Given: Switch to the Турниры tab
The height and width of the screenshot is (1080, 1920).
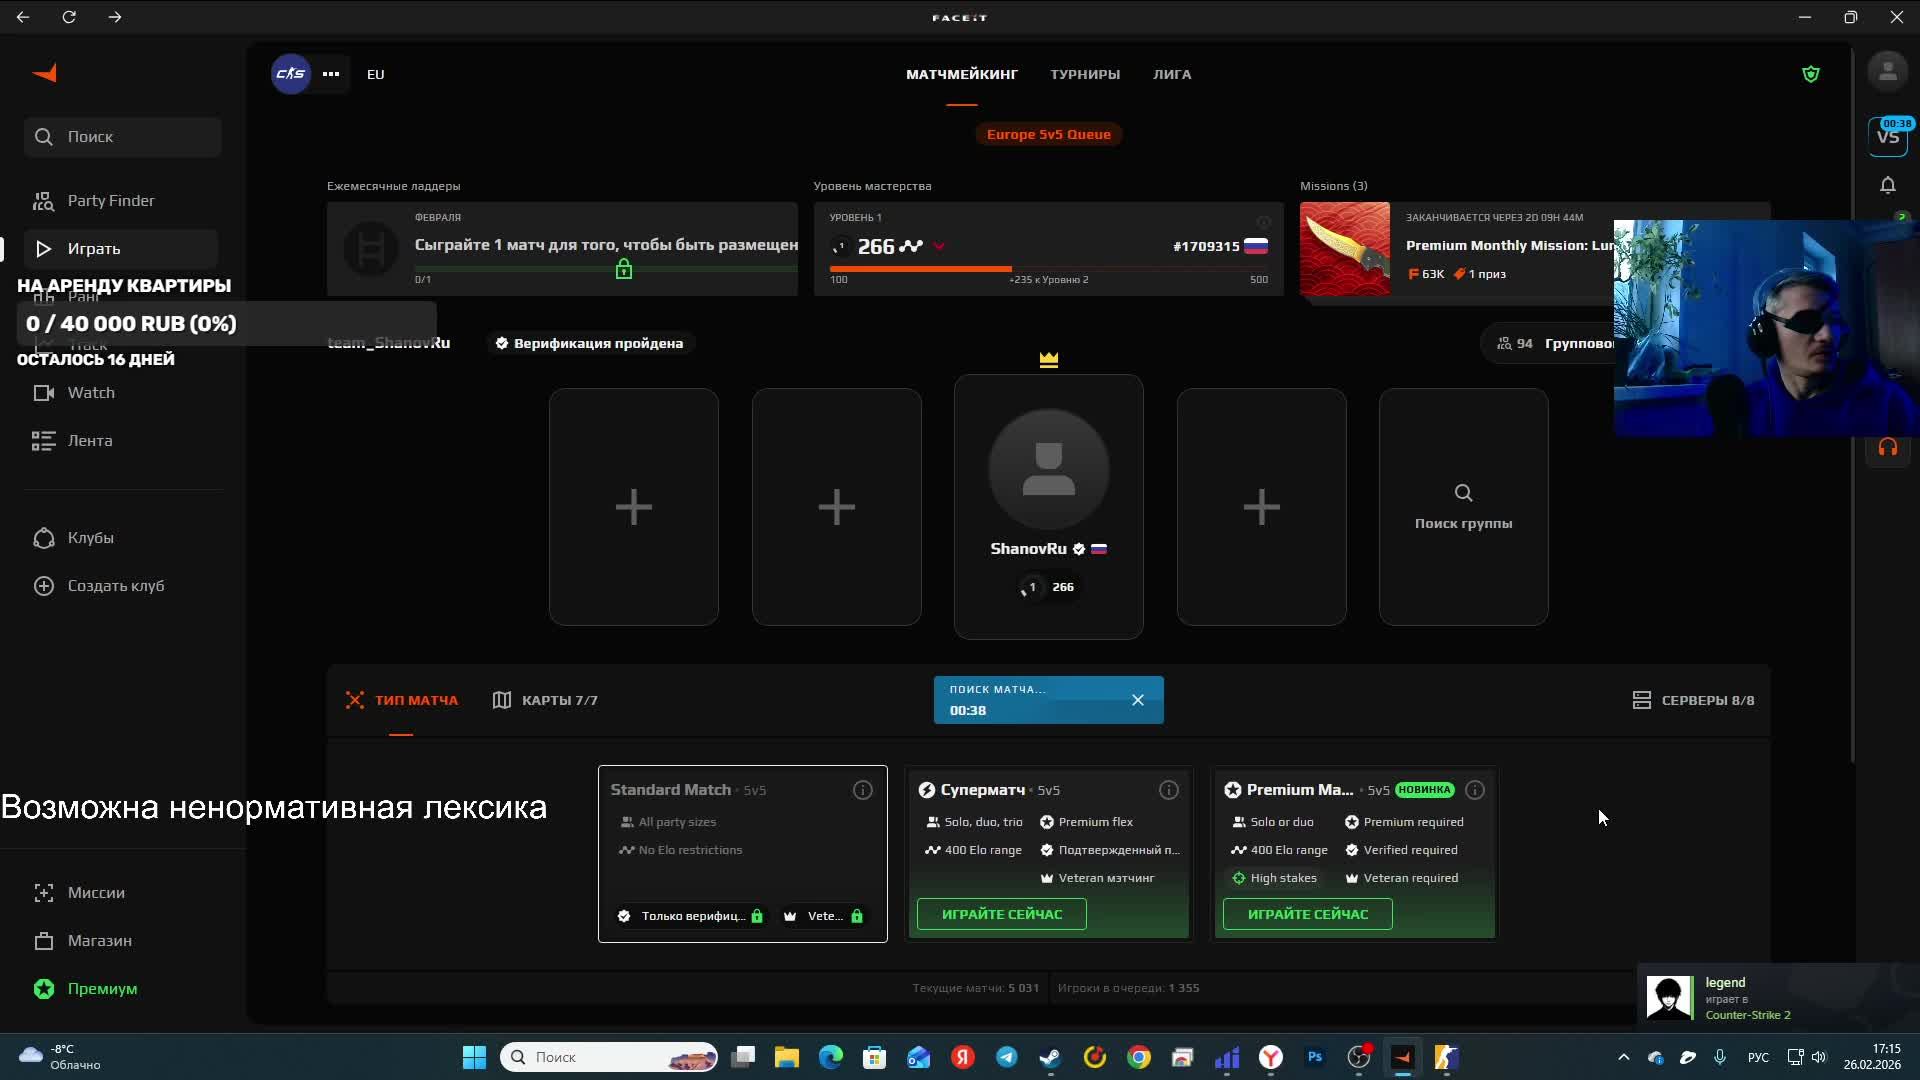Looking at the screenshot, I should [x=1084, y=74].
